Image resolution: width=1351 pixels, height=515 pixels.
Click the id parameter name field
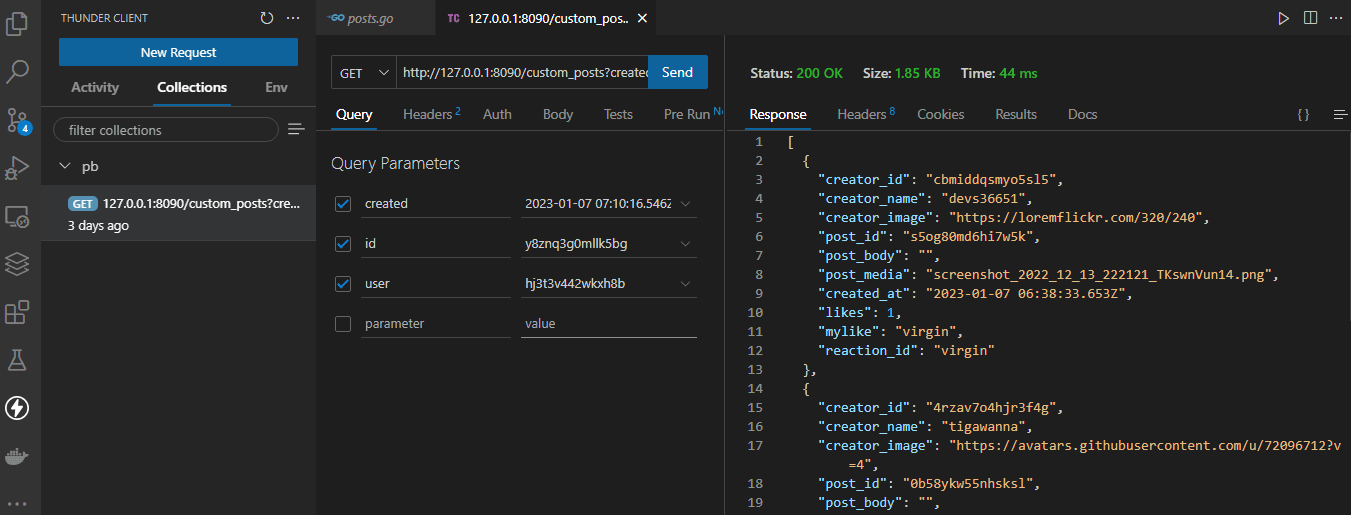click(436, 244)
